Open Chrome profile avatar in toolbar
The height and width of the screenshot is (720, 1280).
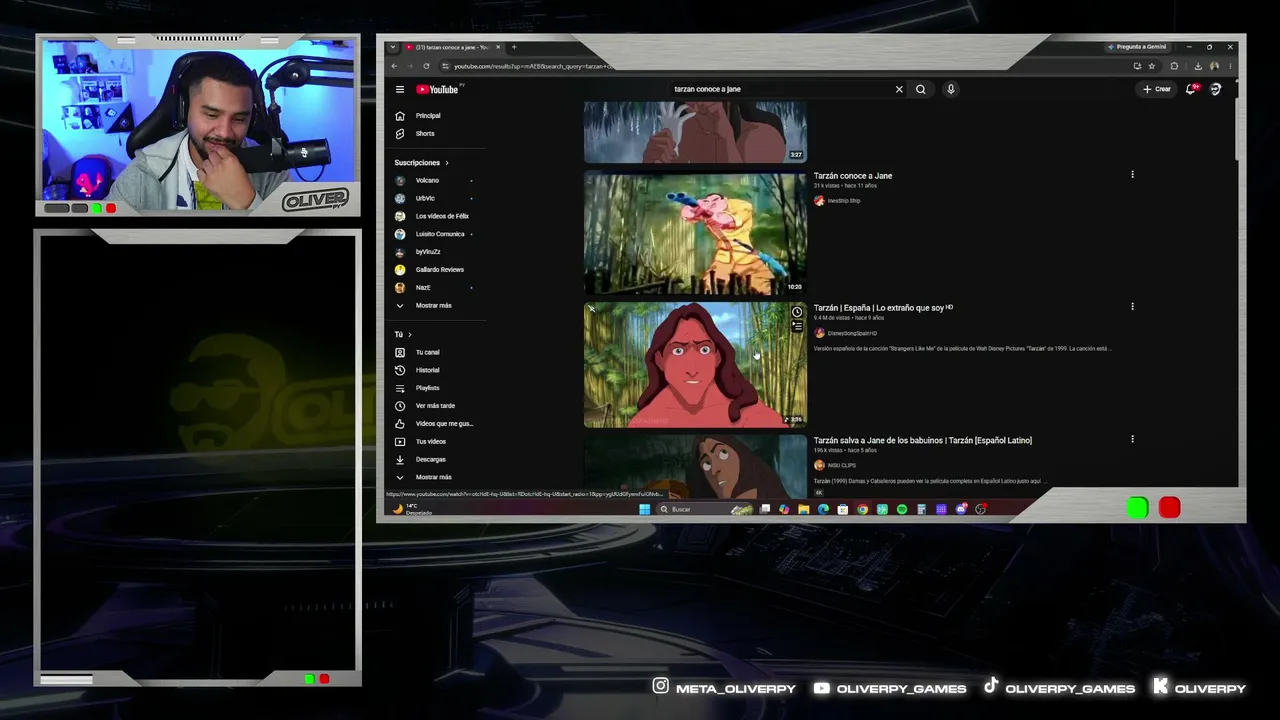1214,66
